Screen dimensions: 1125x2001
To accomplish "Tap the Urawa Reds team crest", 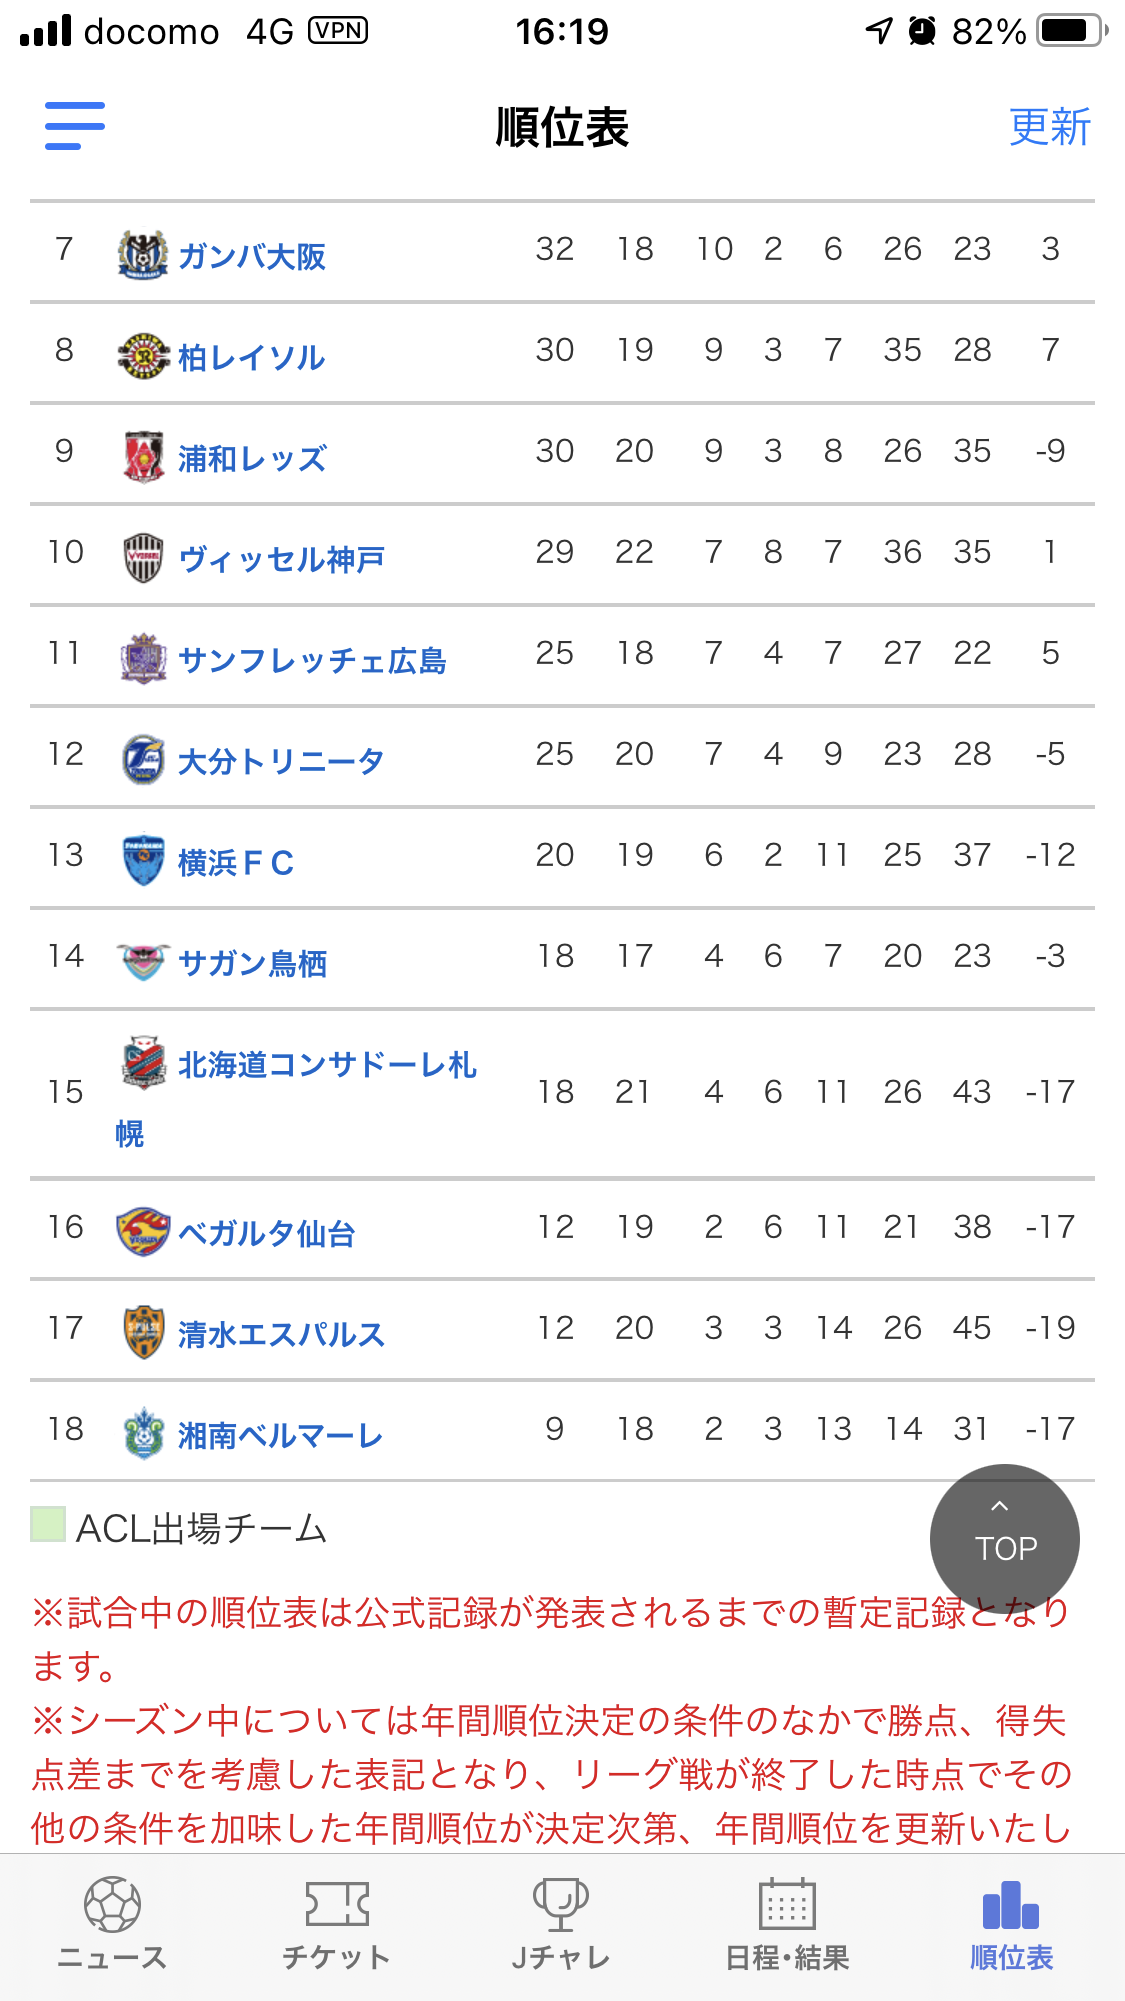I will click(x=143, y=457).
